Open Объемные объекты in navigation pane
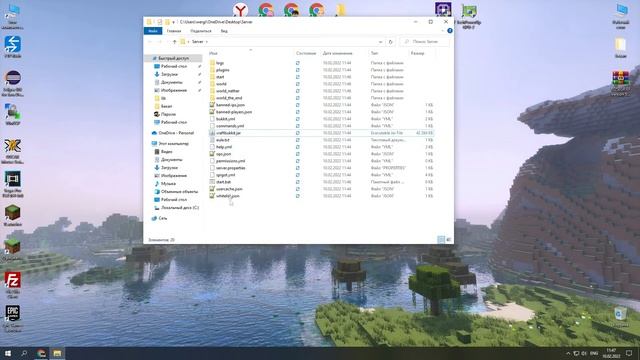This screenshot has width=640, height=360. pyautogui.click(x=179, y=191)
